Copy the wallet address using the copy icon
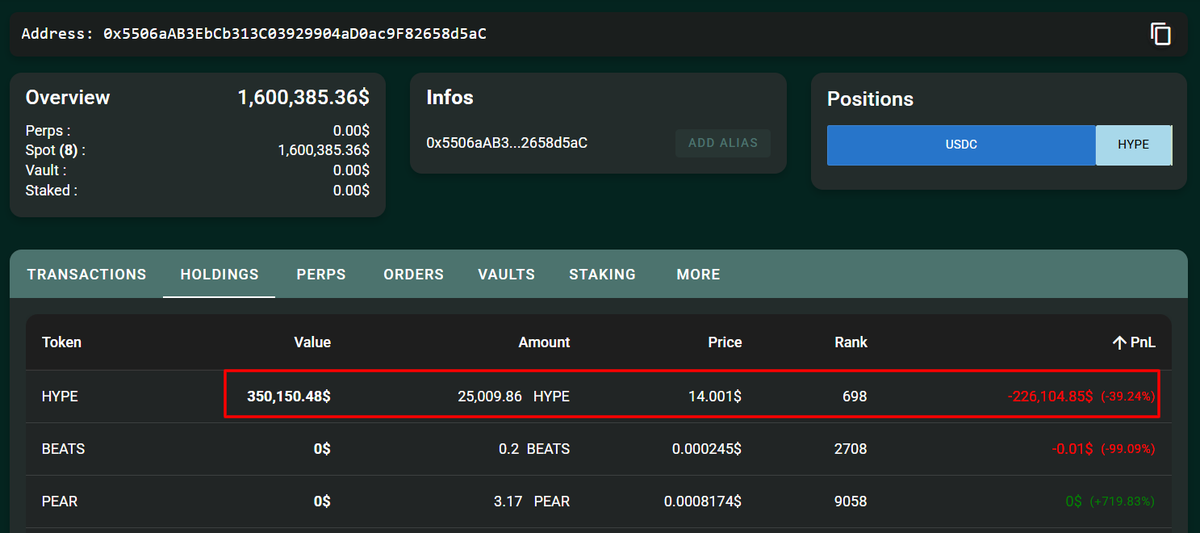Screen dimensions: 1200x533 coord(1160,34)
